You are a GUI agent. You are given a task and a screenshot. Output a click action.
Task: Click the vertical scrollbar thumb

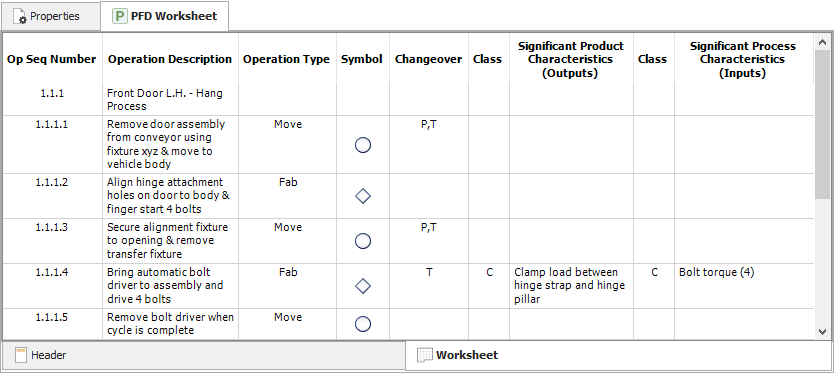(x=822, y=123)
